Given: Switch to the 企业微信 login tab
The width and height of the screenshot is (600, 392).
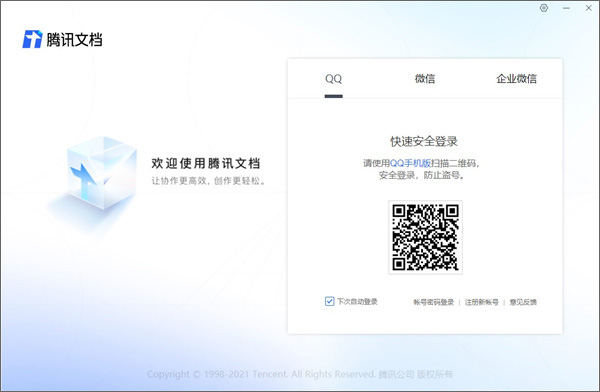Looking at the screenshot, I should click(516, 79).
